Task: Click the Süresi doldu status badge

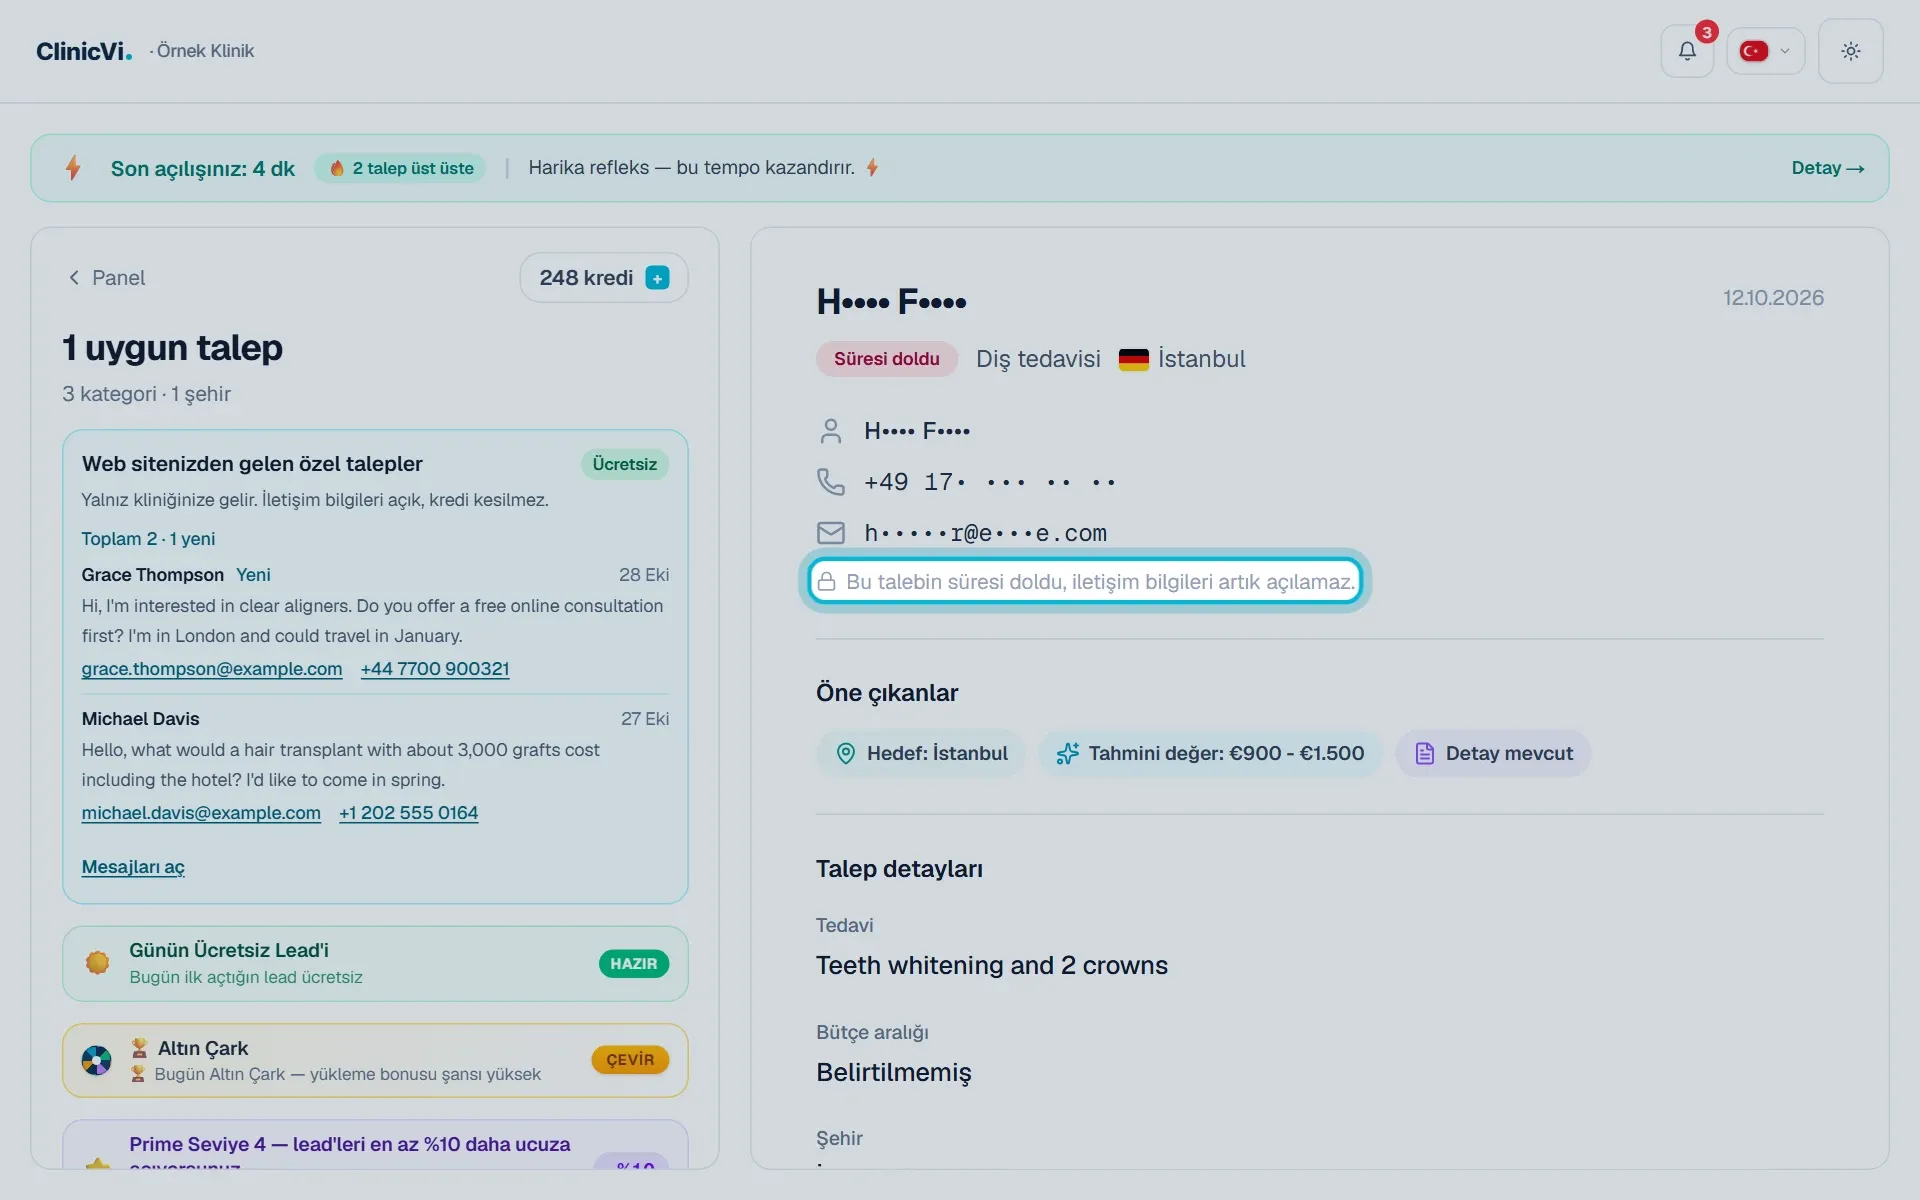Action: (887, 359)
